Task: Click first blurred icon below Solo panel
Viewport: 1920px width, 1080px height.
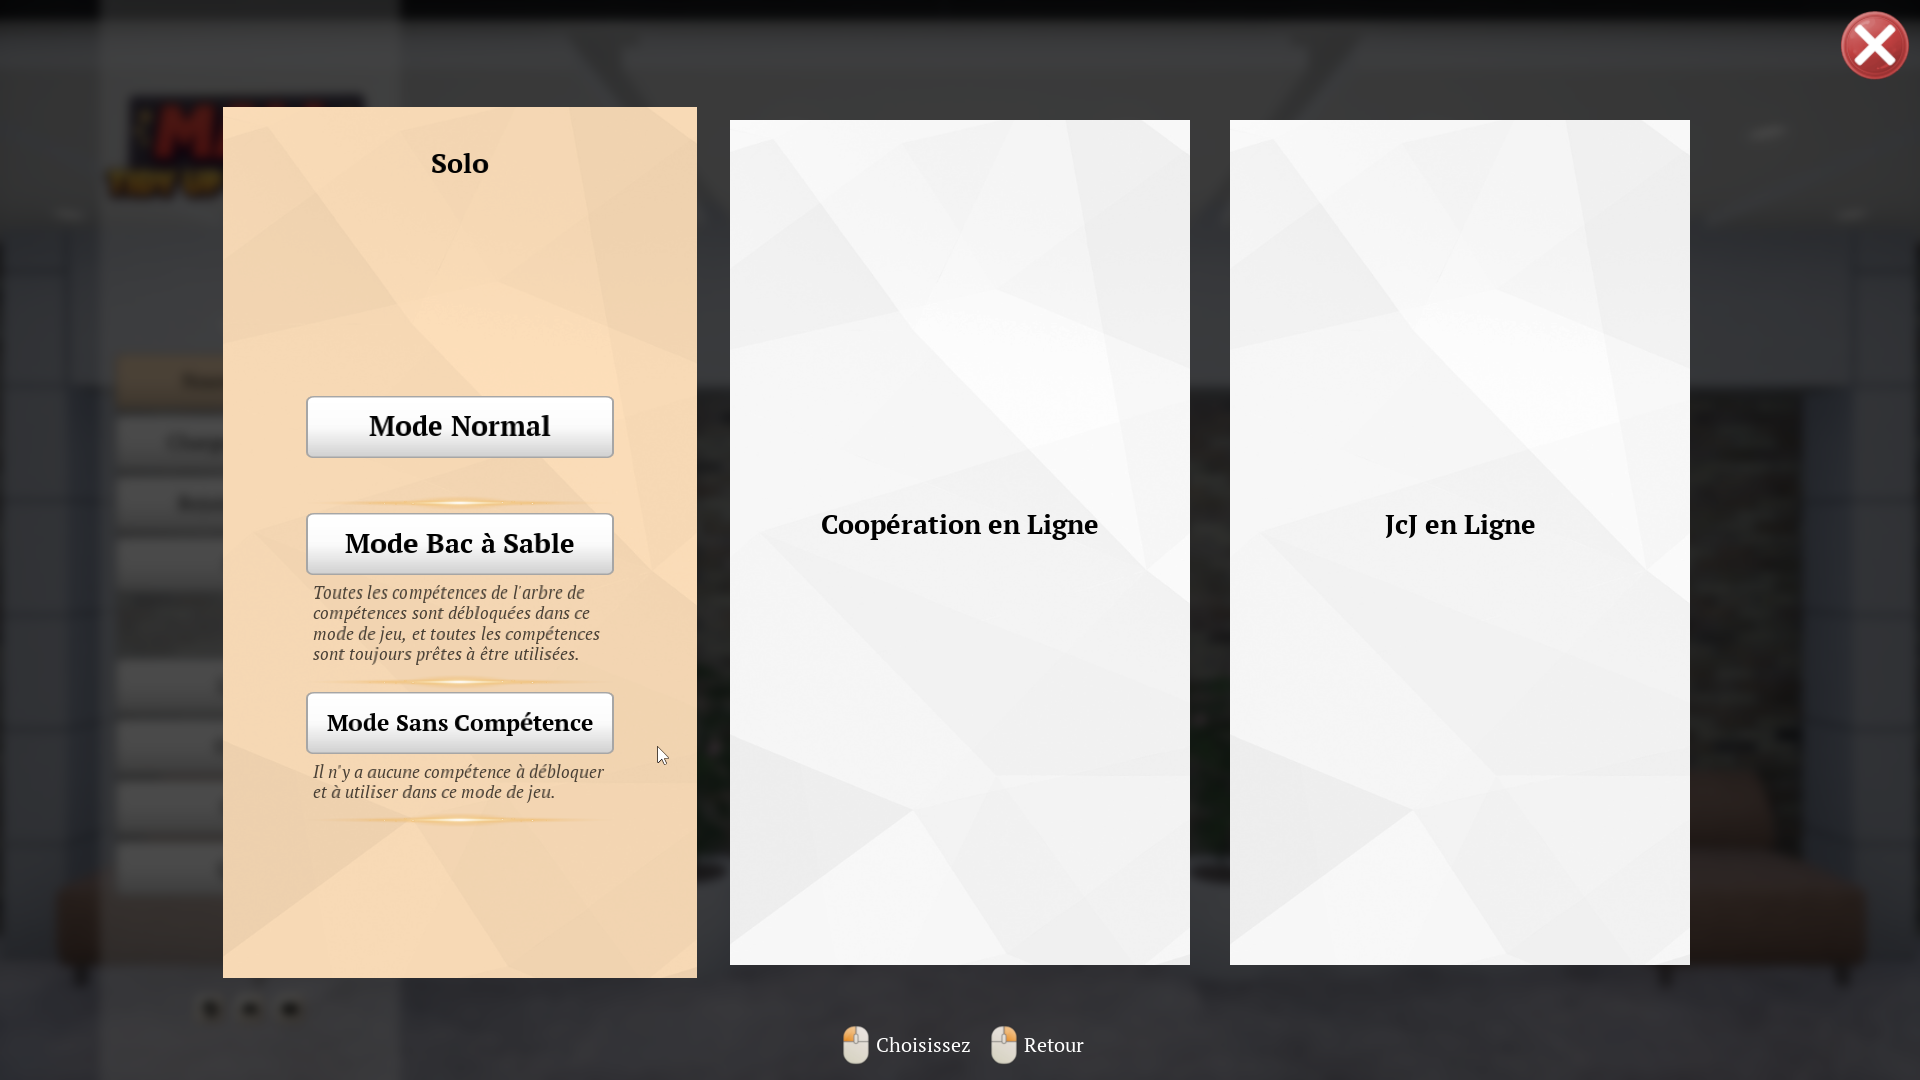Action: (211, 1009)
